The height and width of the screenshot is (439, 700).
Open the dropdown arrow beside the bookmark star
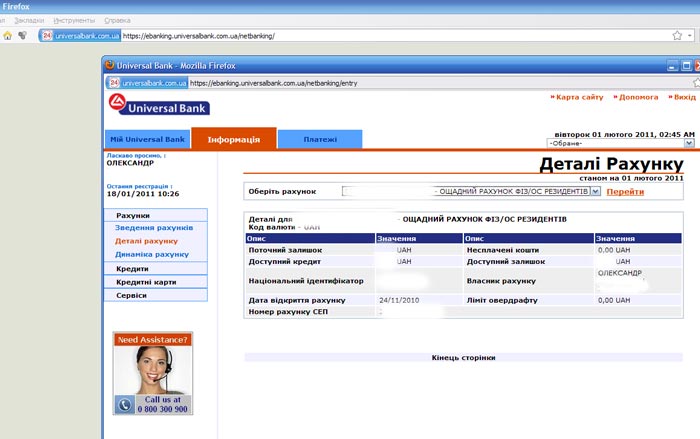point(690,36)
